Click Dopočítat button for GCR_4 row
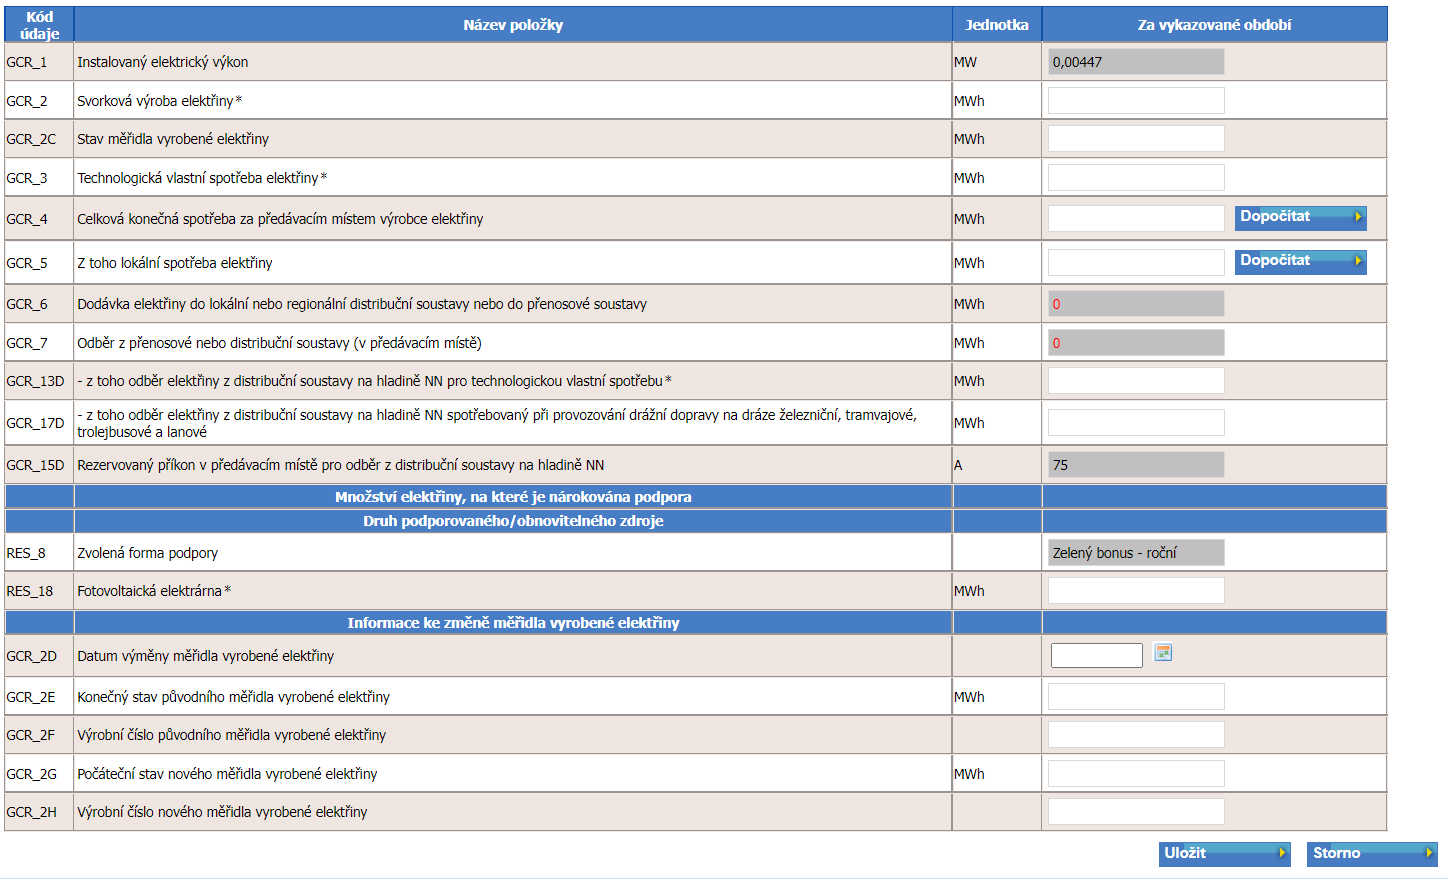The height and width of the screenshot is (880, 1448). pos(1301,218)
